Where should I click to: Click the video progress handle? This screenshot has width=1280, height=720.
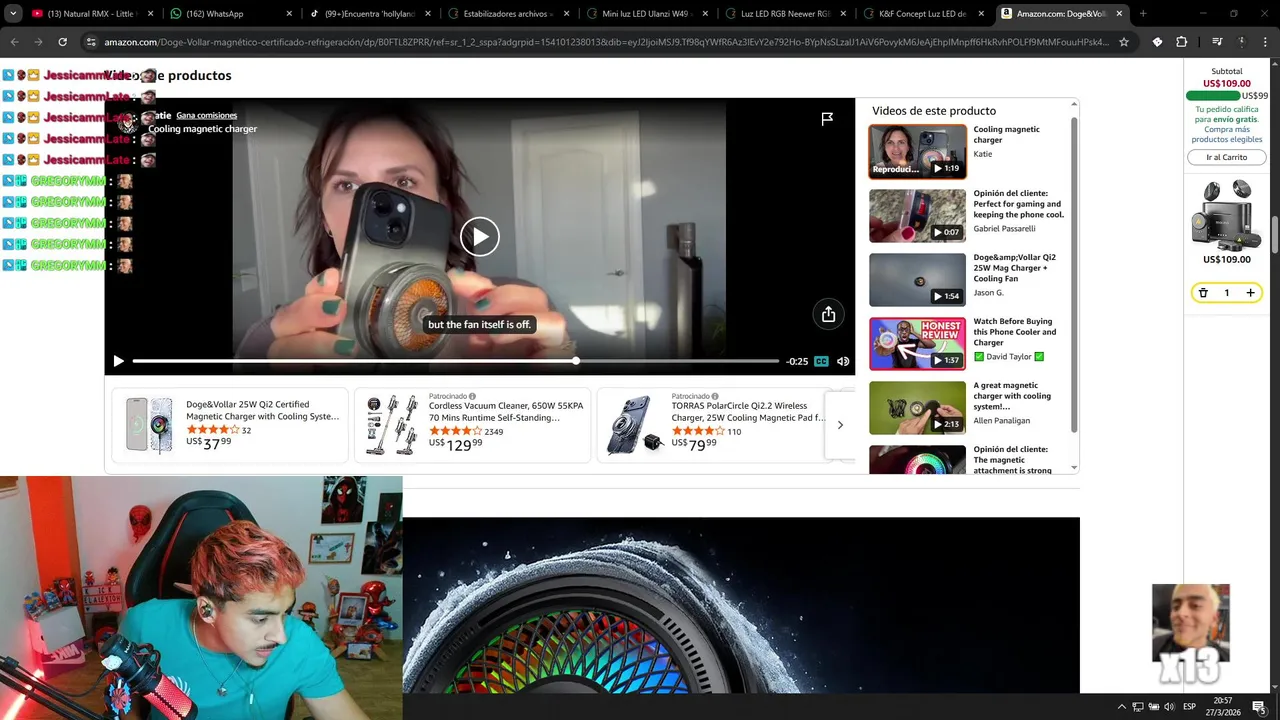point(576,361)
